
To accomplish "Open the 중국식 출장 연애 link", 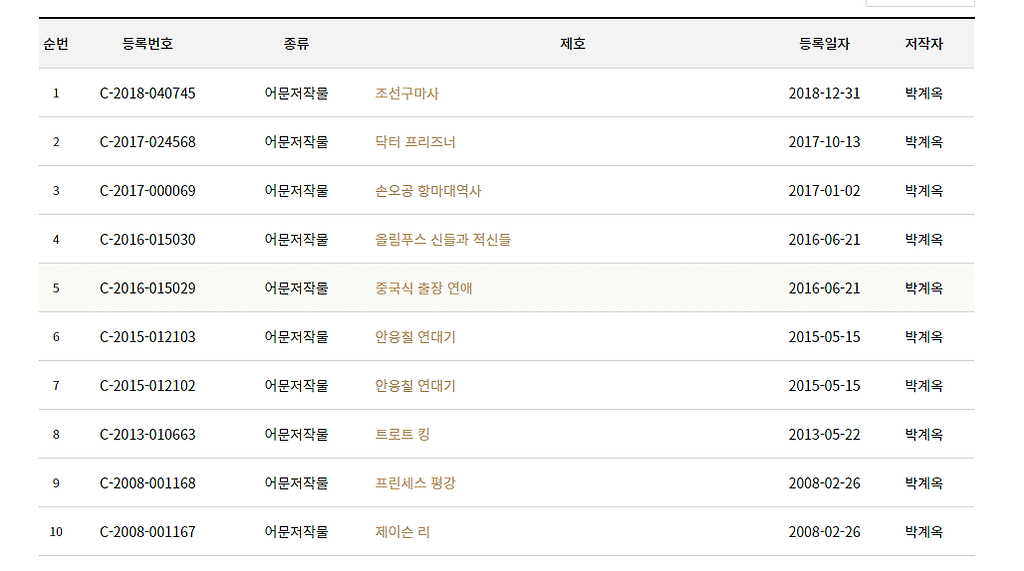I will pos(423,288).
